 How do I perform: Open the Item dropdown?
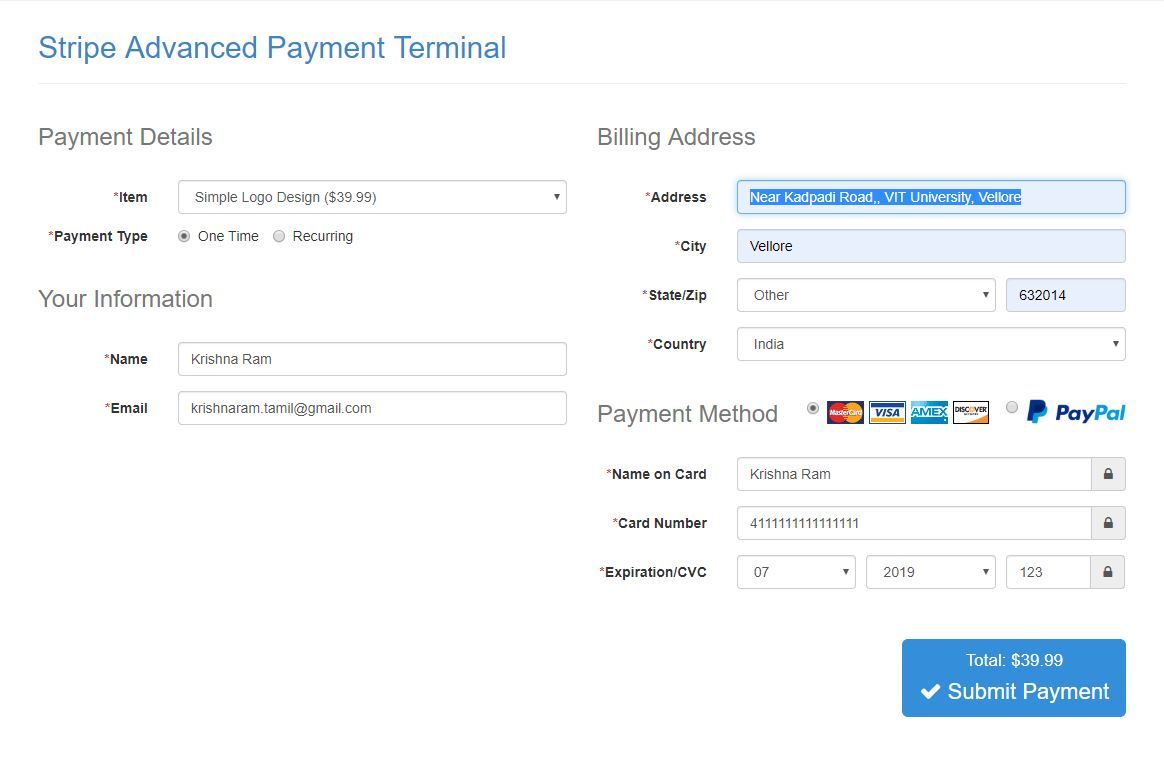(x=372, y=197)
